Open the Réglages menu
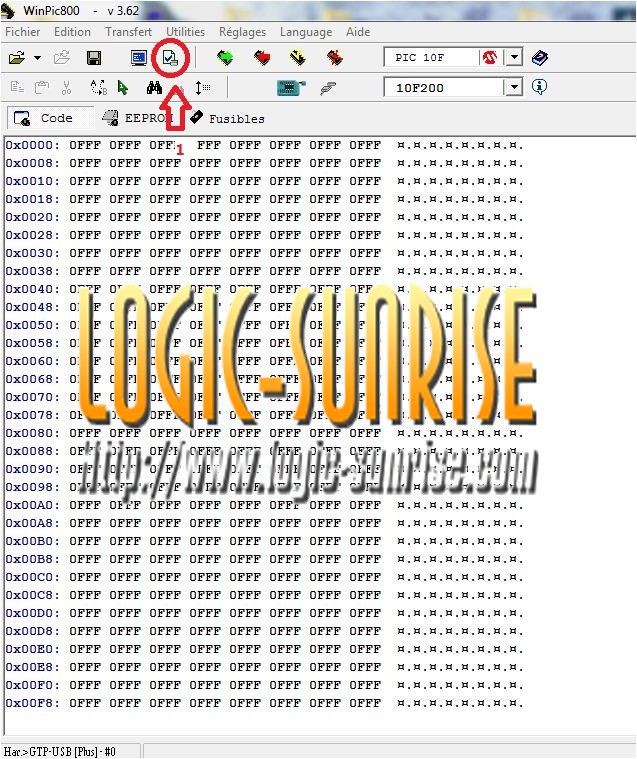Viewport: 637px width, 759px height. tap(243, 32)
